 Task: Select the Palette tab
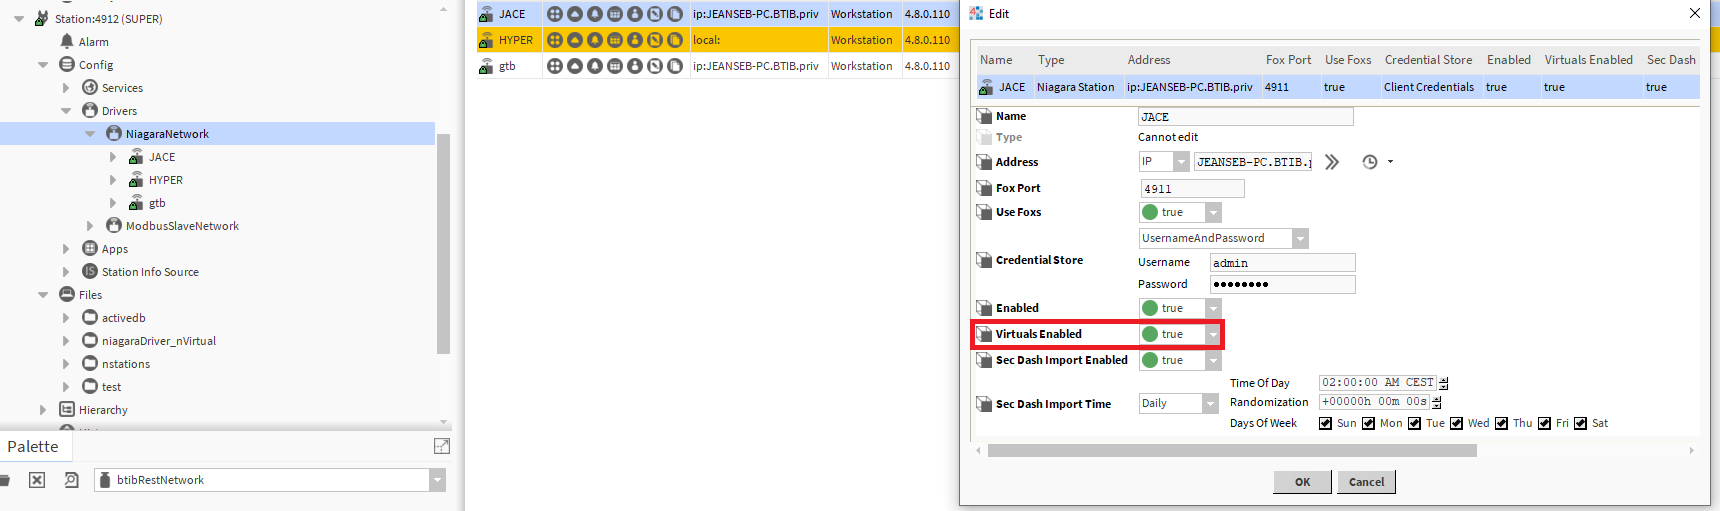33,446
